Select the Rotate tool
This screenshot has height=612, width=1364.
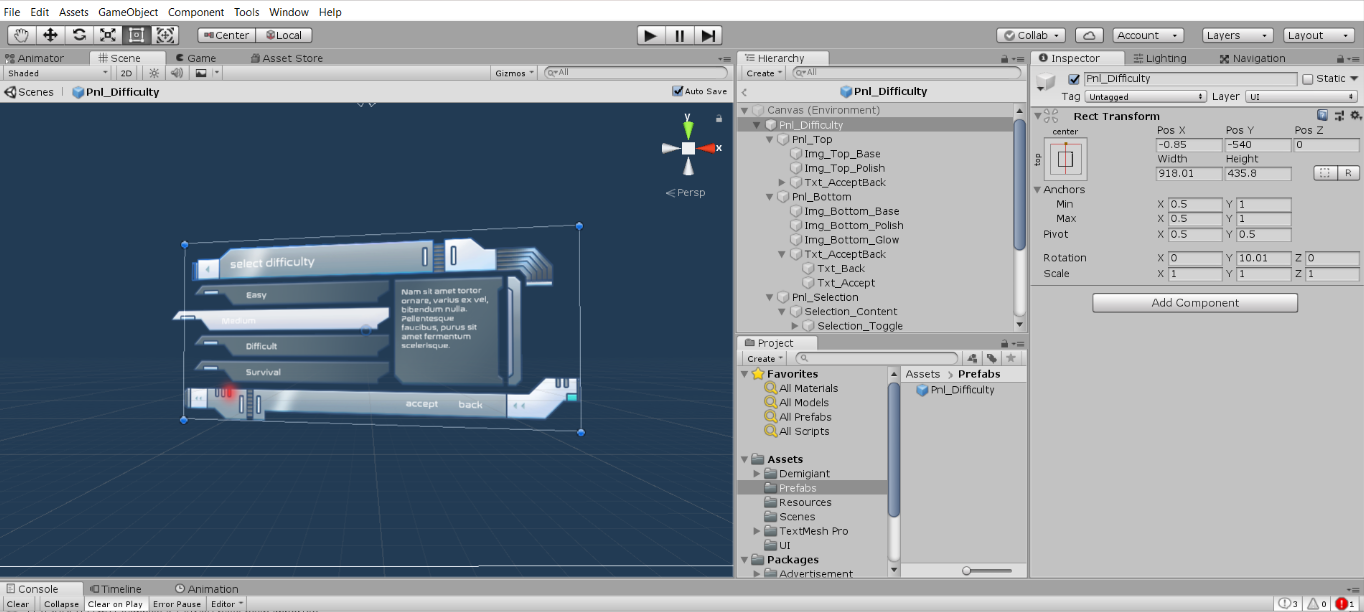click(x=78, y=35)
